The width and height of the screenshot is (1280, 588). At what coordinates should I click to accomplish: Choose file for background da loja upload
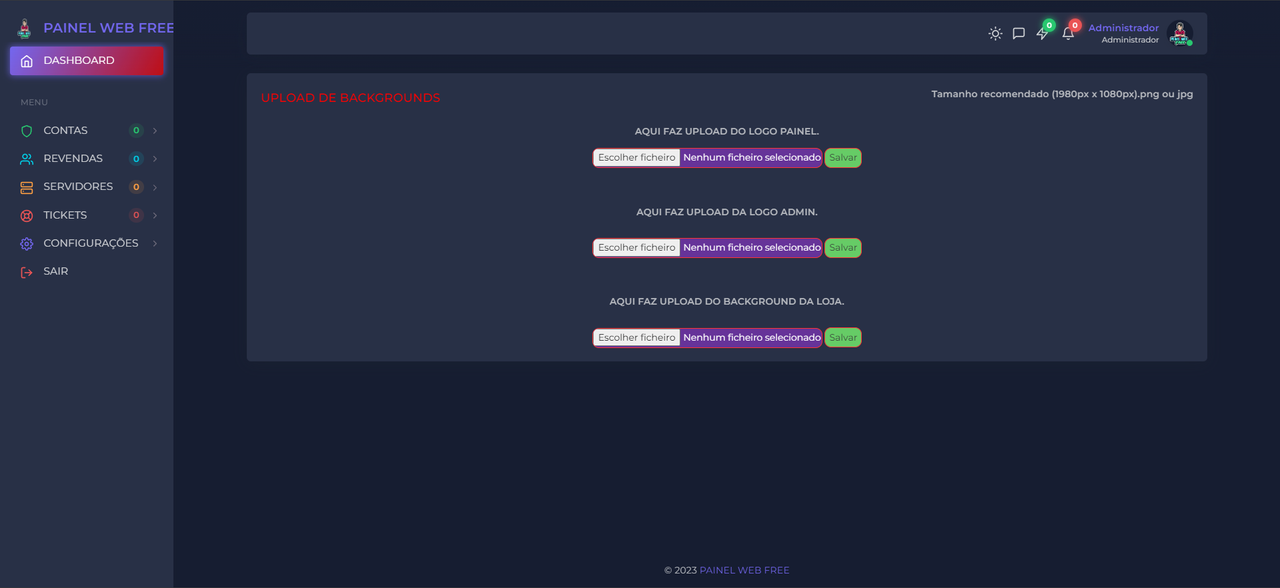pyautogui.click(x=637, y=338)
